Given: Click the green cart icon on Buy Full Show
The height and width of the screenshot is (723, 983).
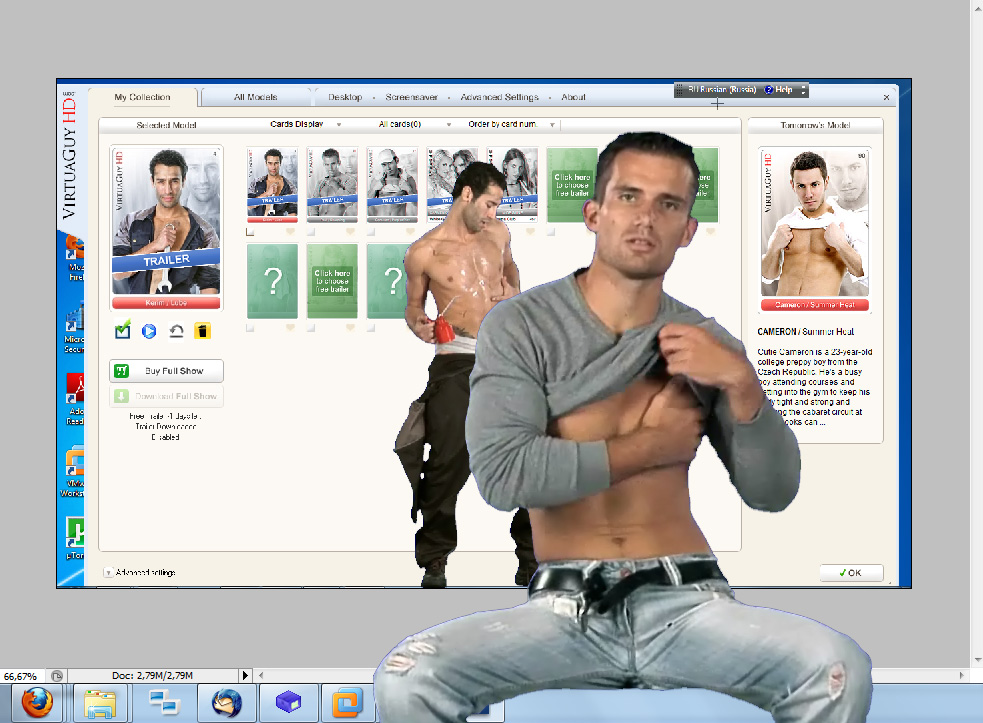Looking at the screenshot, I should click(122, 371).
